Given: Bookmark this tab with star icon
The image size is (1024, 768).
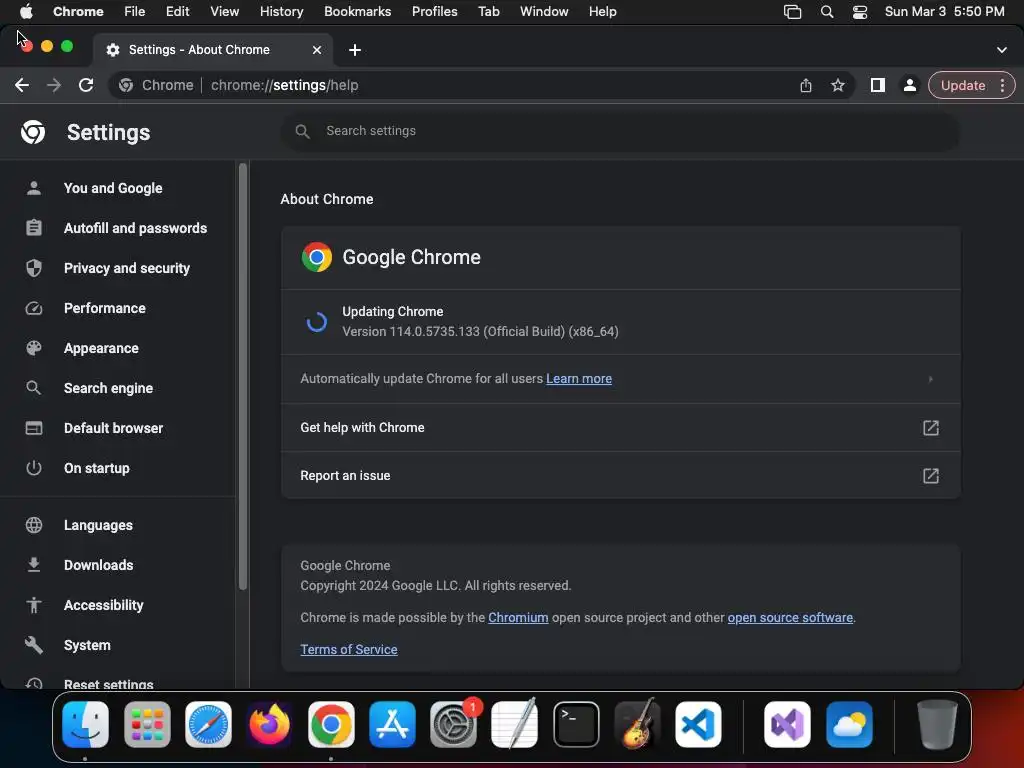Looking at the screenshot, I should 838,86.
